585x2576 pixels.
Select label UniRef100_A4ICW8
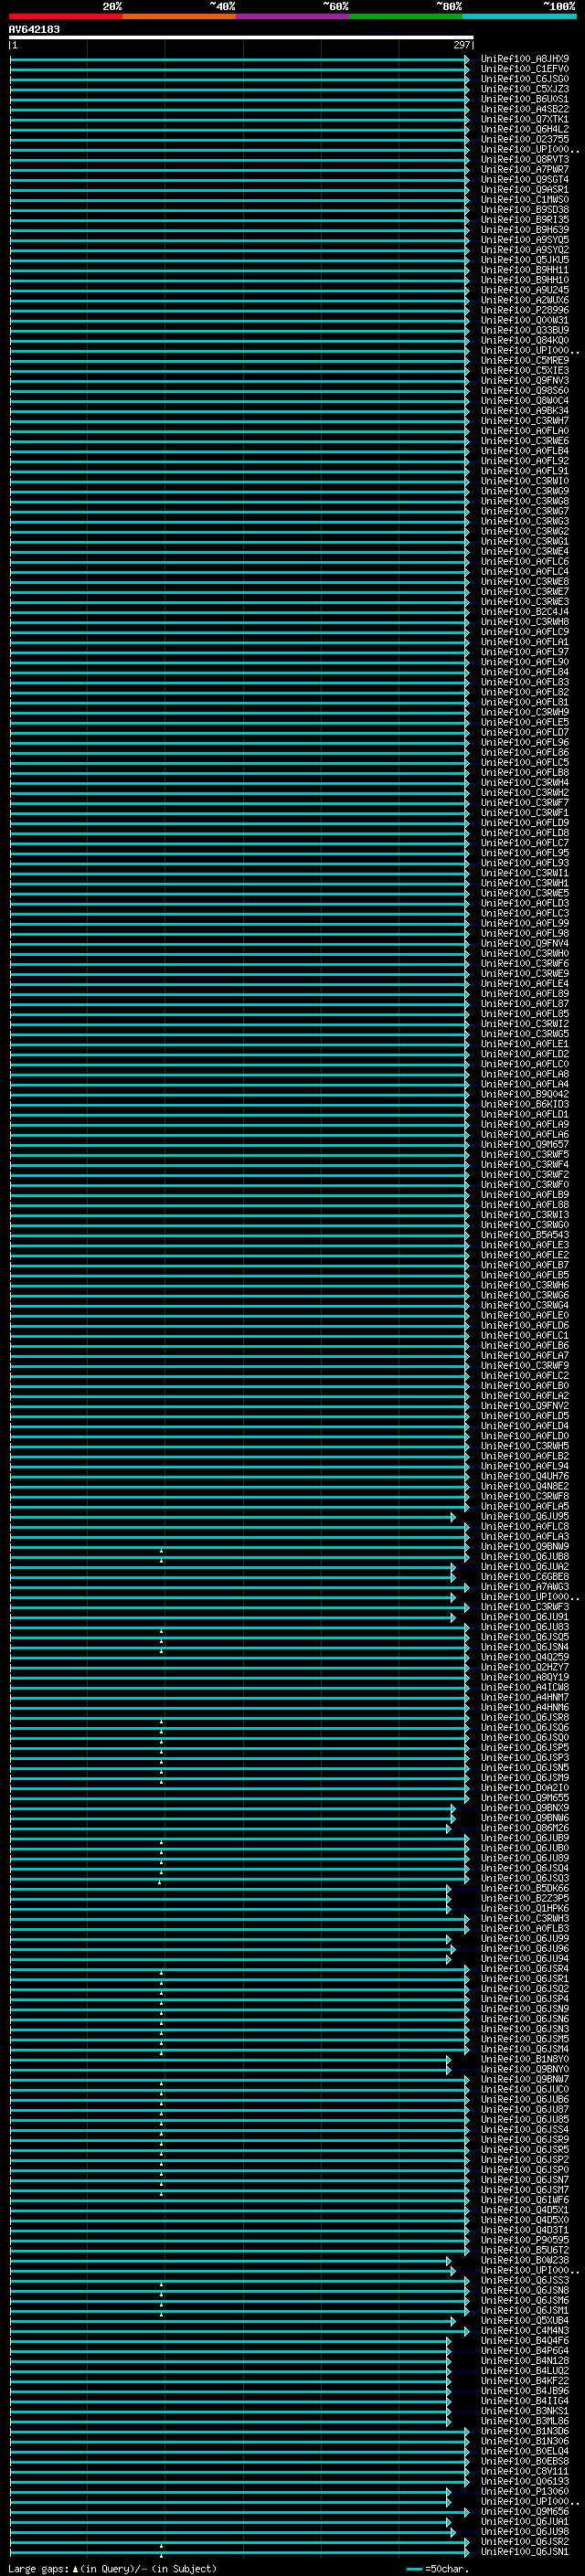coord(525,1688)
